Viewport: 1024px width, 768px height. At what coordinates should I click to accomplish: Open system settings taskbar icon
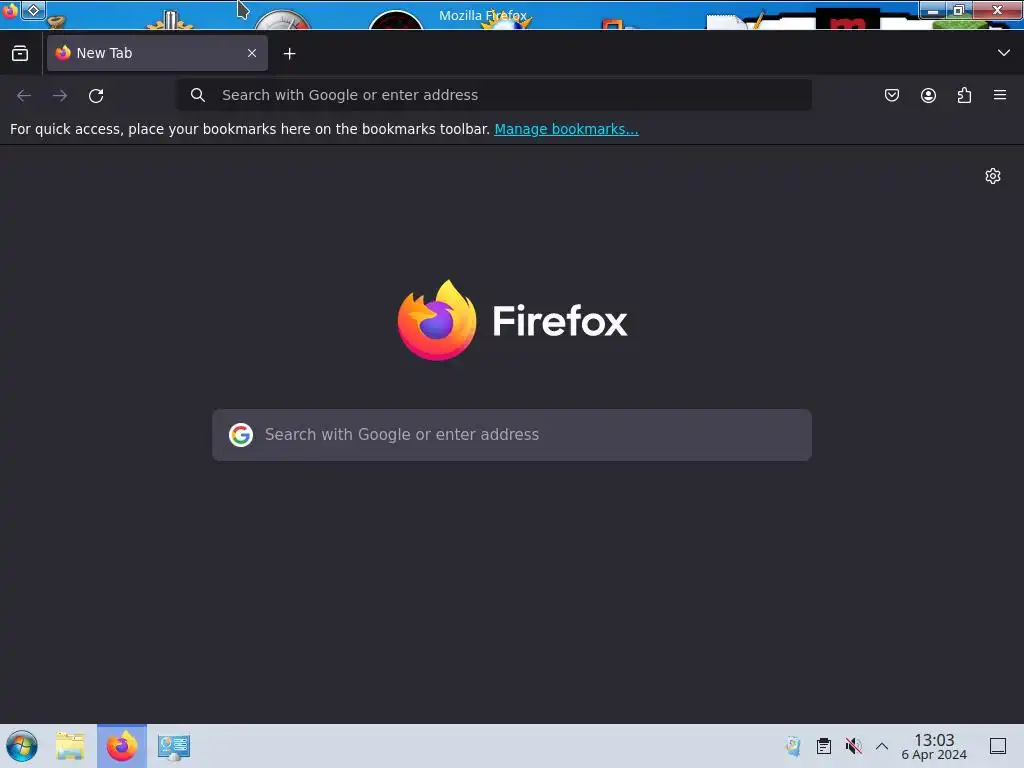tap(173, 746)
